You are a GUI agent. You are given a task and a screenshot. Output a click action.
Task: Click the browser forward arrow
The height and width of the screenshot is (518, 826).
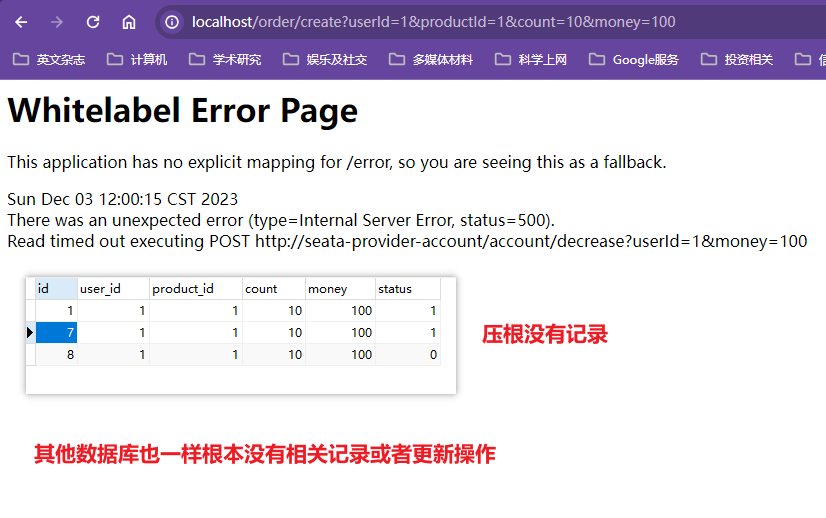tap(57, 22)
